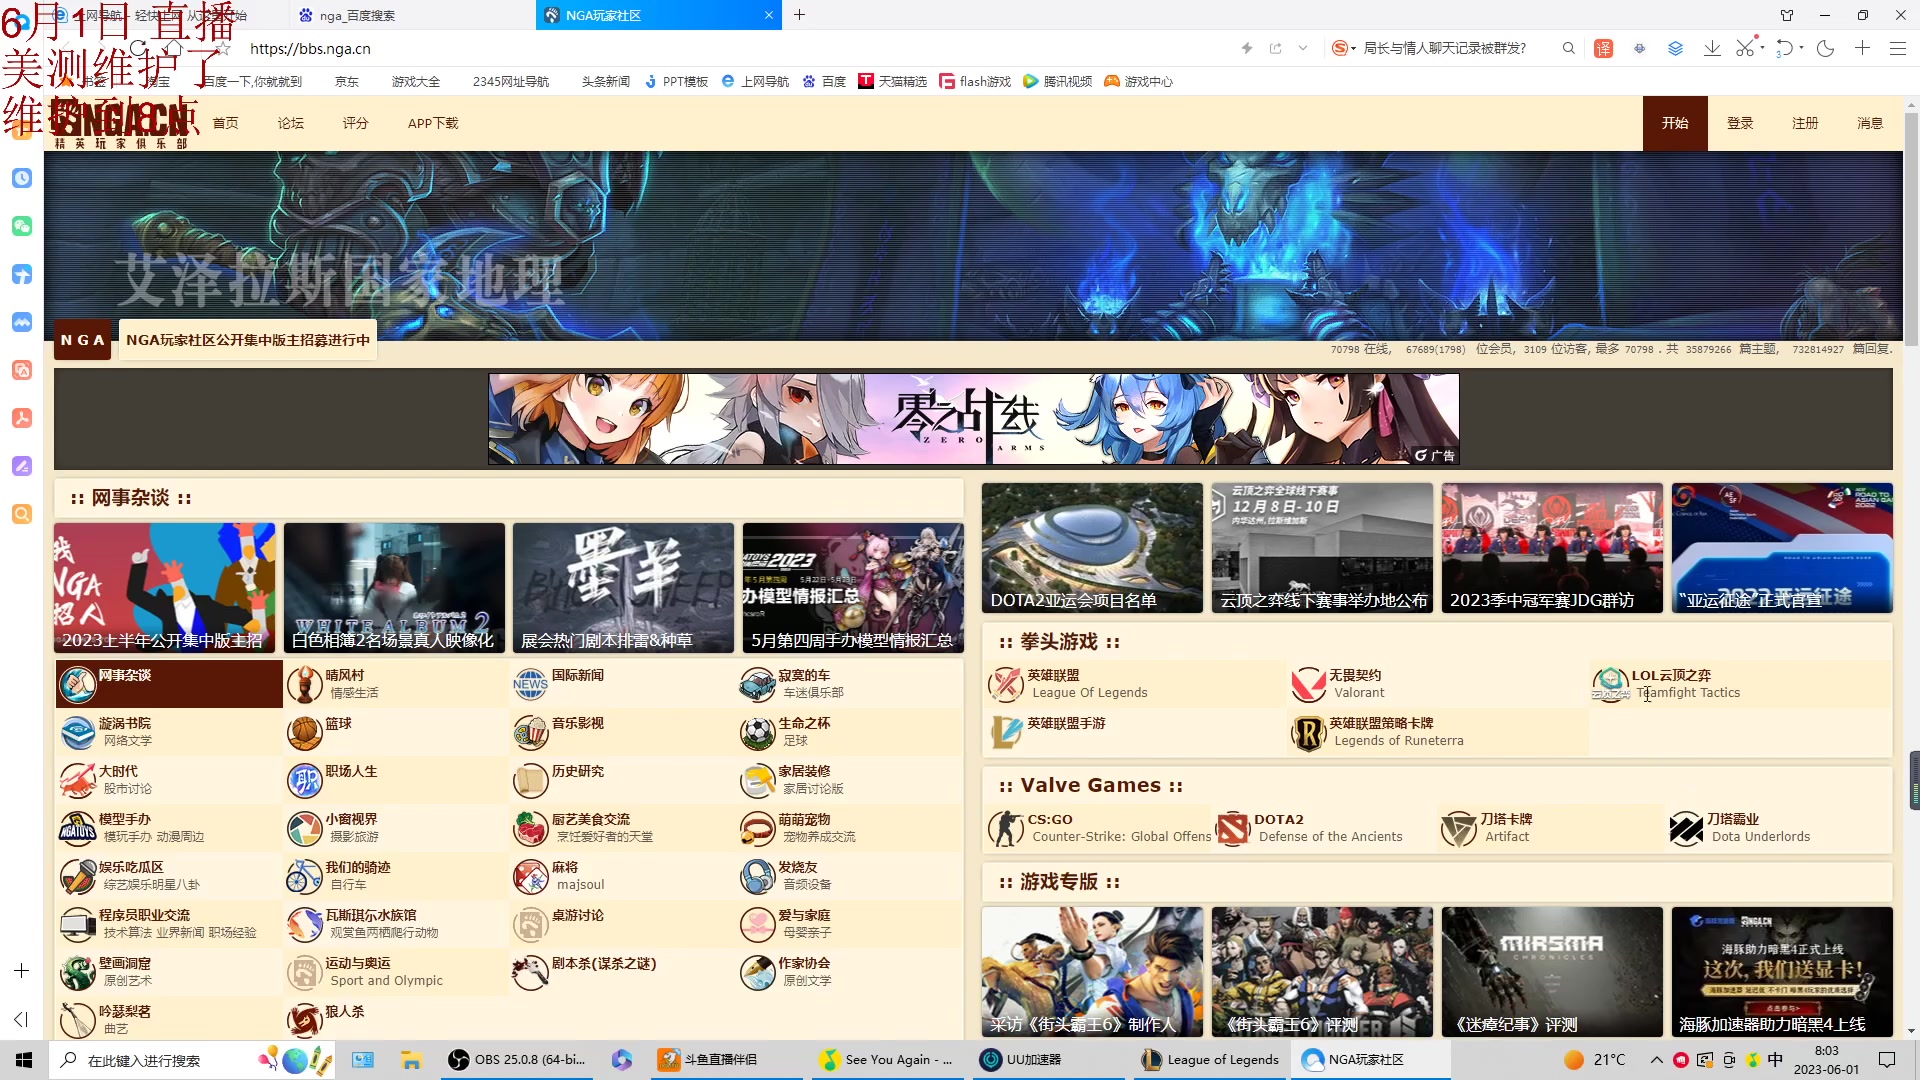Click the search magnifier in search box

click(x=1568, y=48)
